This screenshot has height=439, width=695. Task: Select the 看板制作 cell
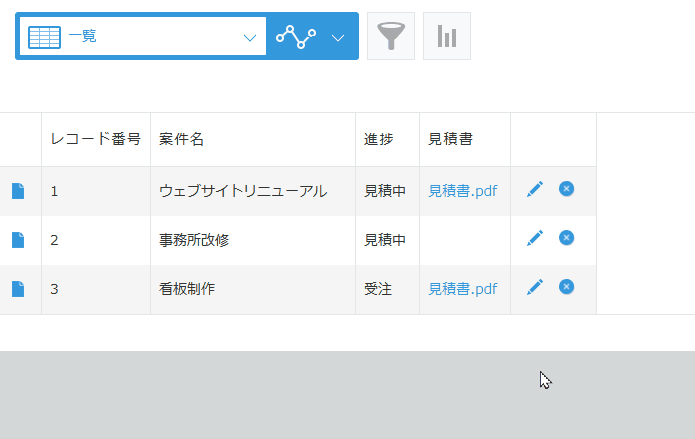click(253, 289)
